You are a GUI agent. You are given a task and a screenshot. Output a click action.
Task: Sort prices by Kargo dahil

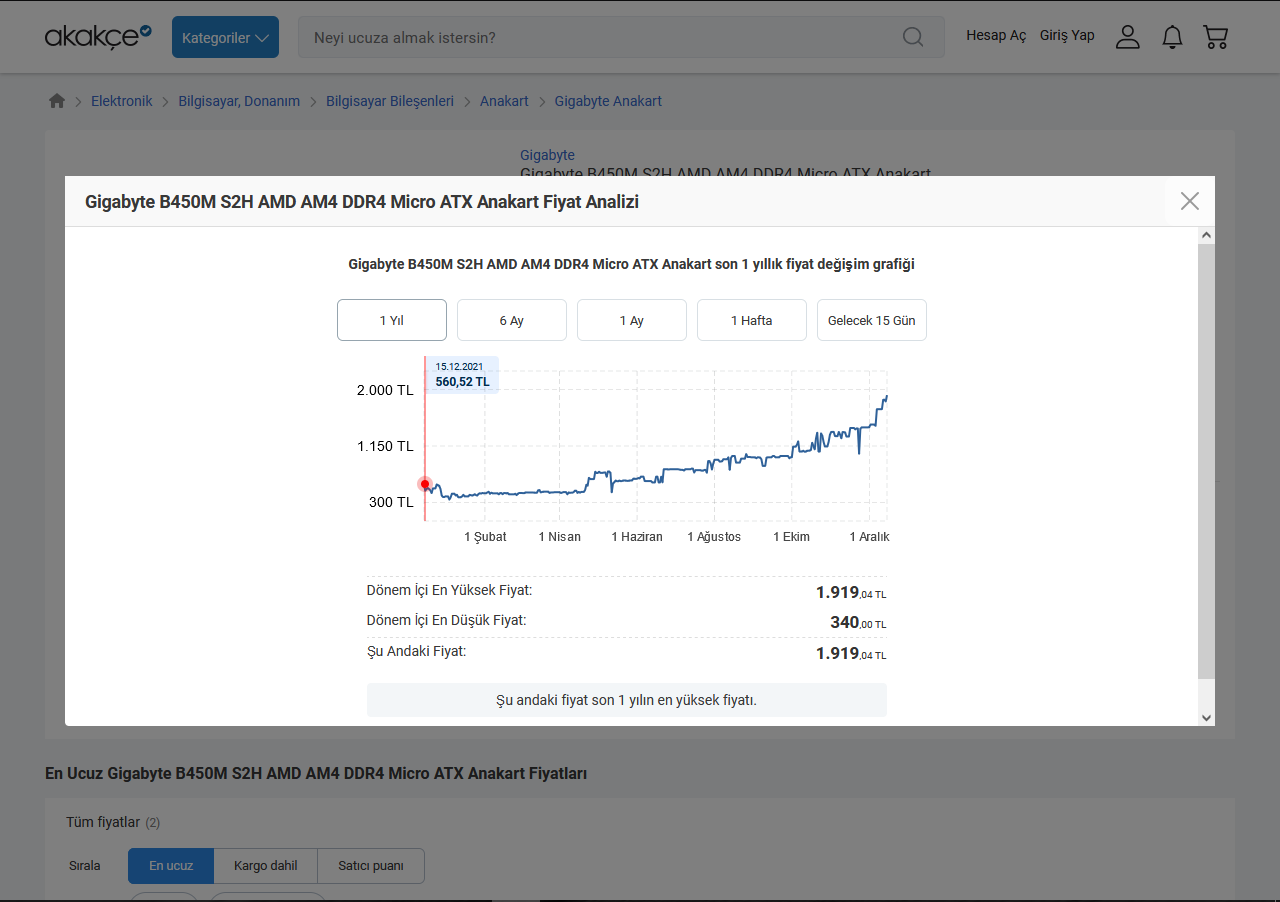[x=265, y=866]
